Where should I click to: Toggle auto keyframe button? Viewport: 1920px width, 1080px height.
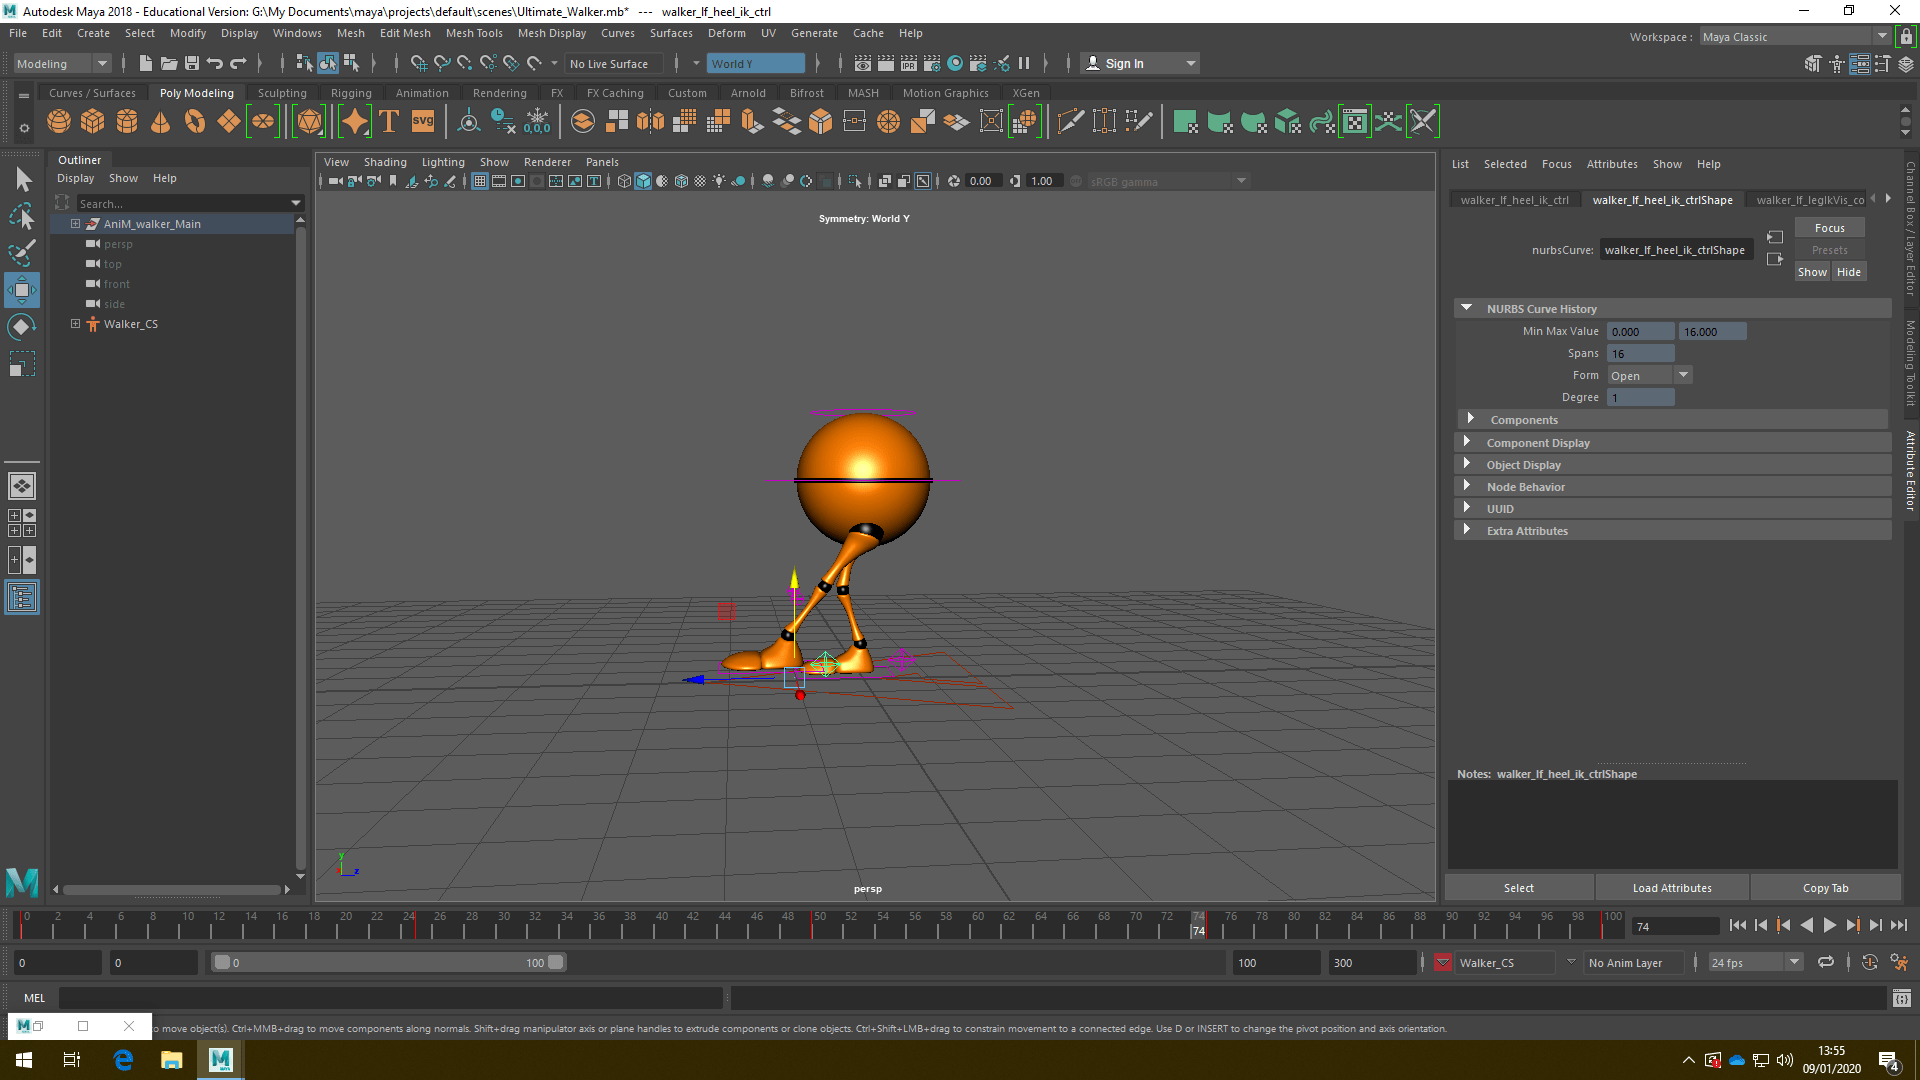click(x=1868, y=963)
